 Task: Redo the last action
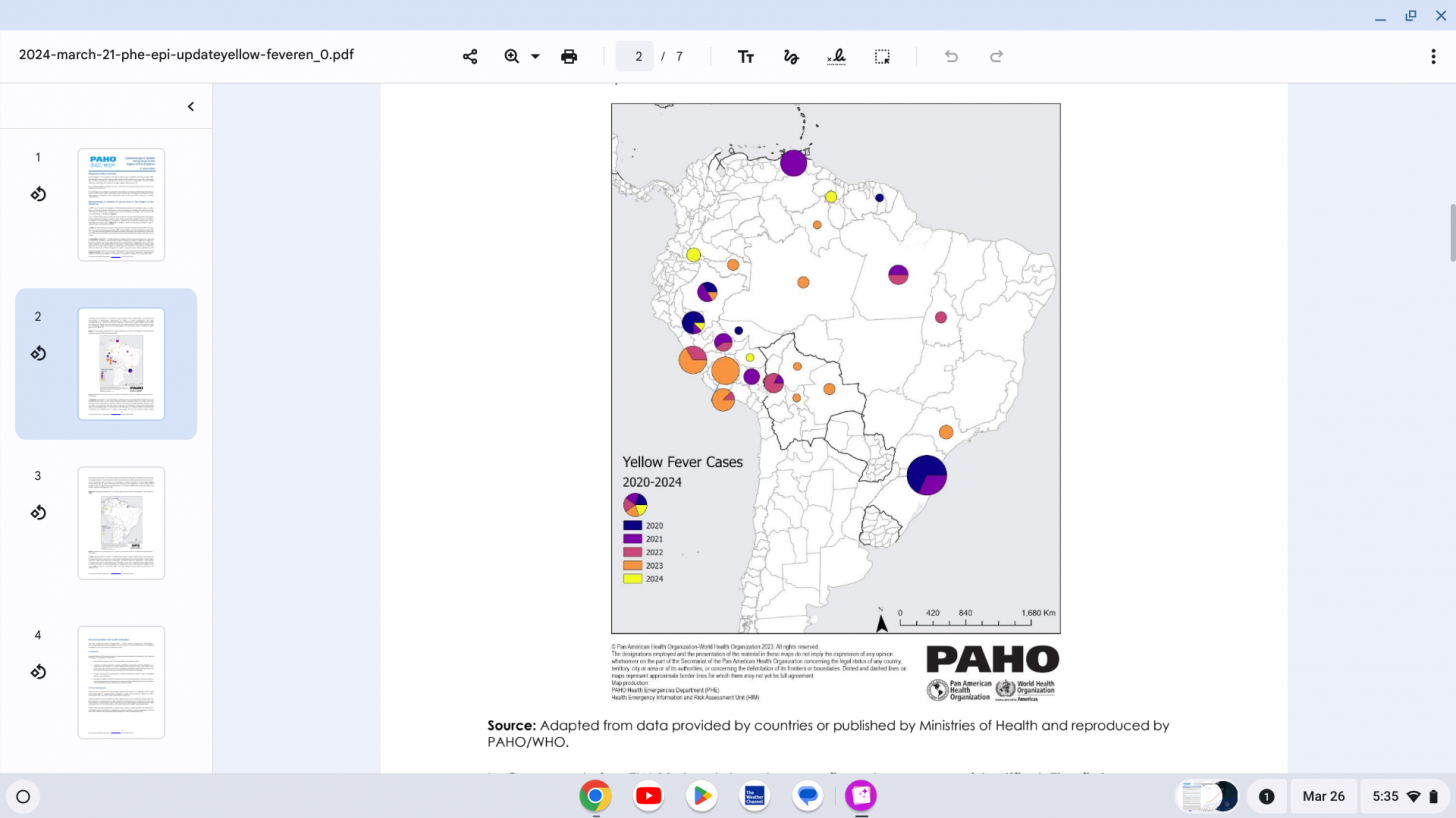(x=996, y=56)
